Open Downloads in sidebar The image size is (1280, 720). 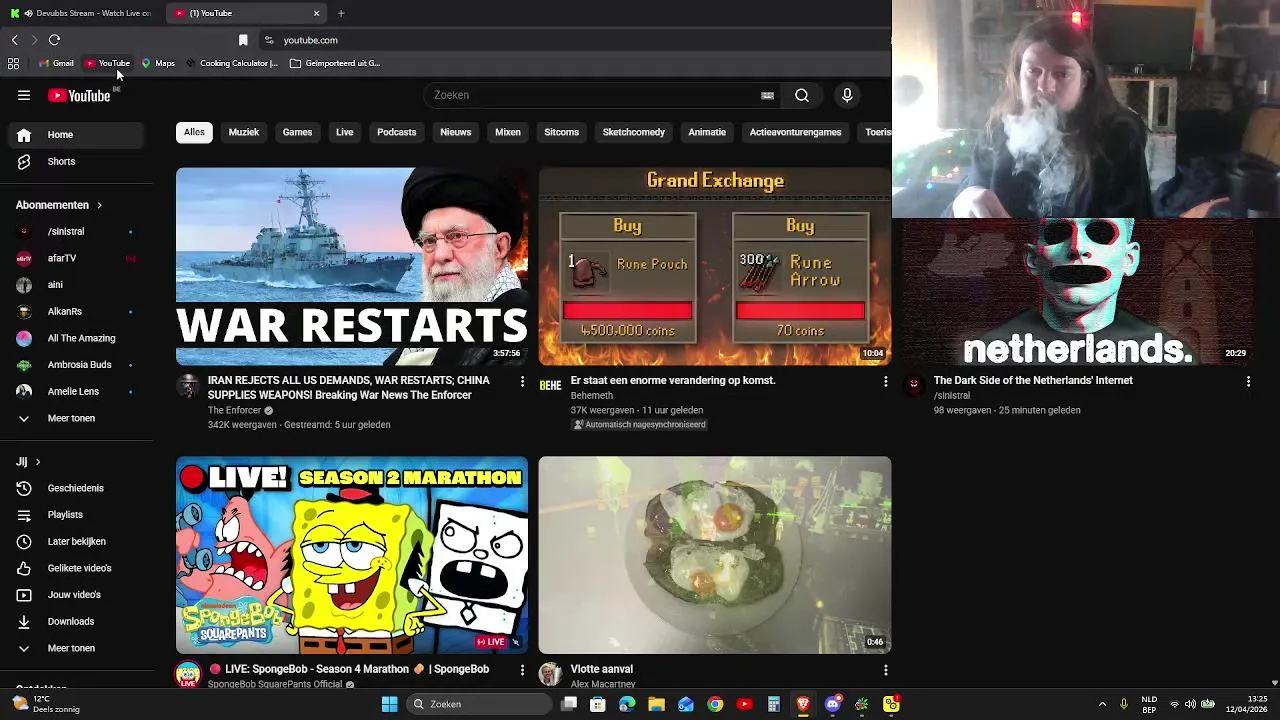coord(77,621)
